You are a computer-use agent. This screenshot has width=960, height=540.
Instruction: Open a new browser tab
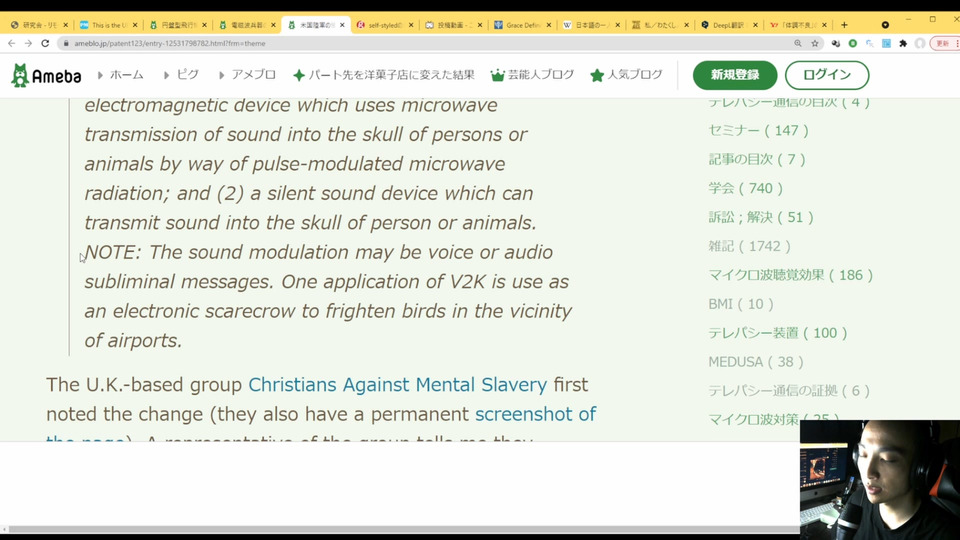pos(844,25)
